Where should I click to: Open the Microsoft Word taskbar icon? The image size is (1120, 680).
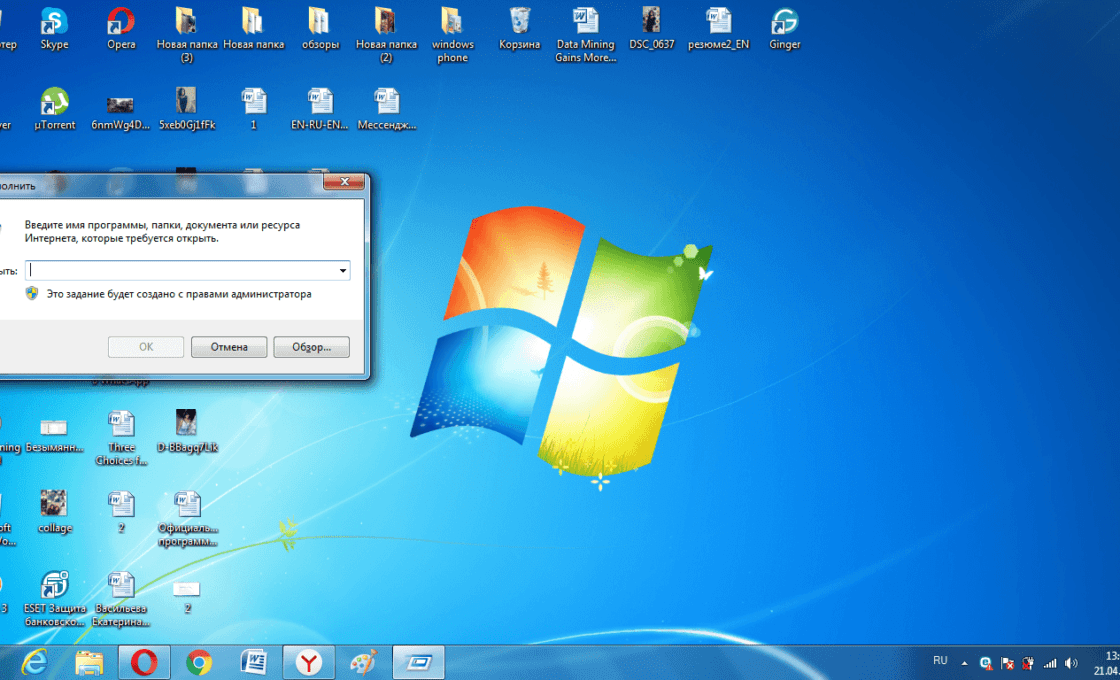(254, 662)
